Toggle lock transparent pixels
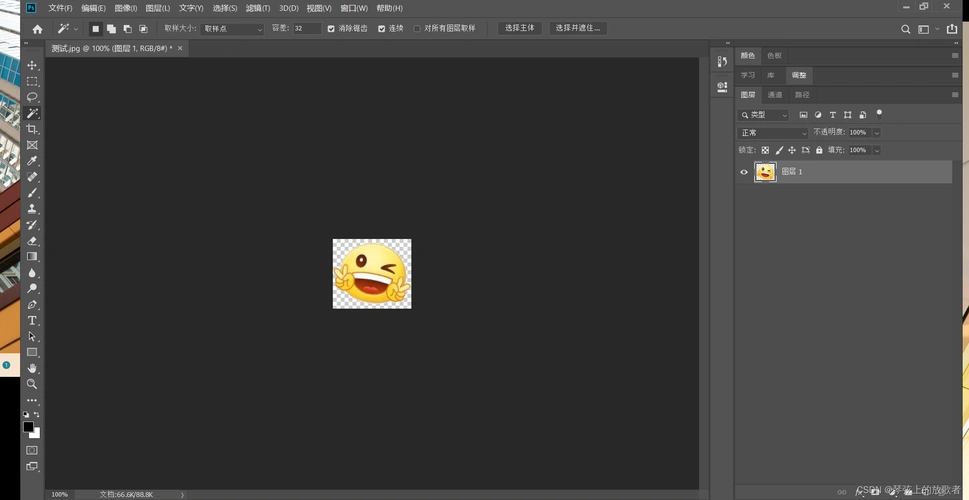This screenshot has height=500, width=969. (x=765, y=150)
